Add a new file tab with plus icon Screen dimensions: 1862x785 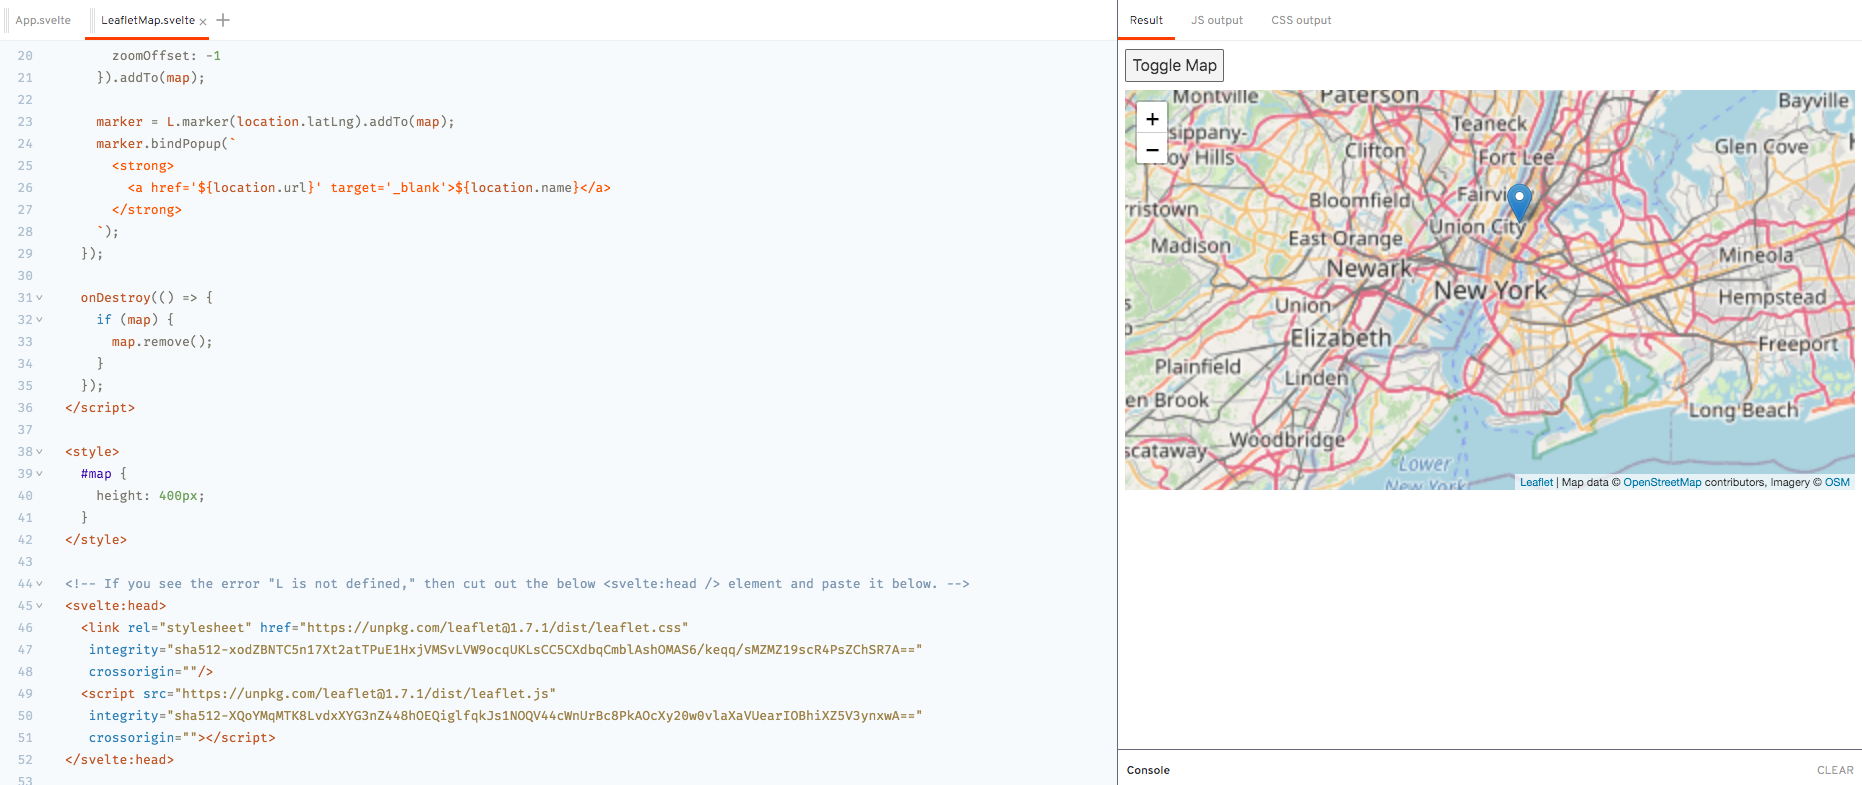coord(223,20)
